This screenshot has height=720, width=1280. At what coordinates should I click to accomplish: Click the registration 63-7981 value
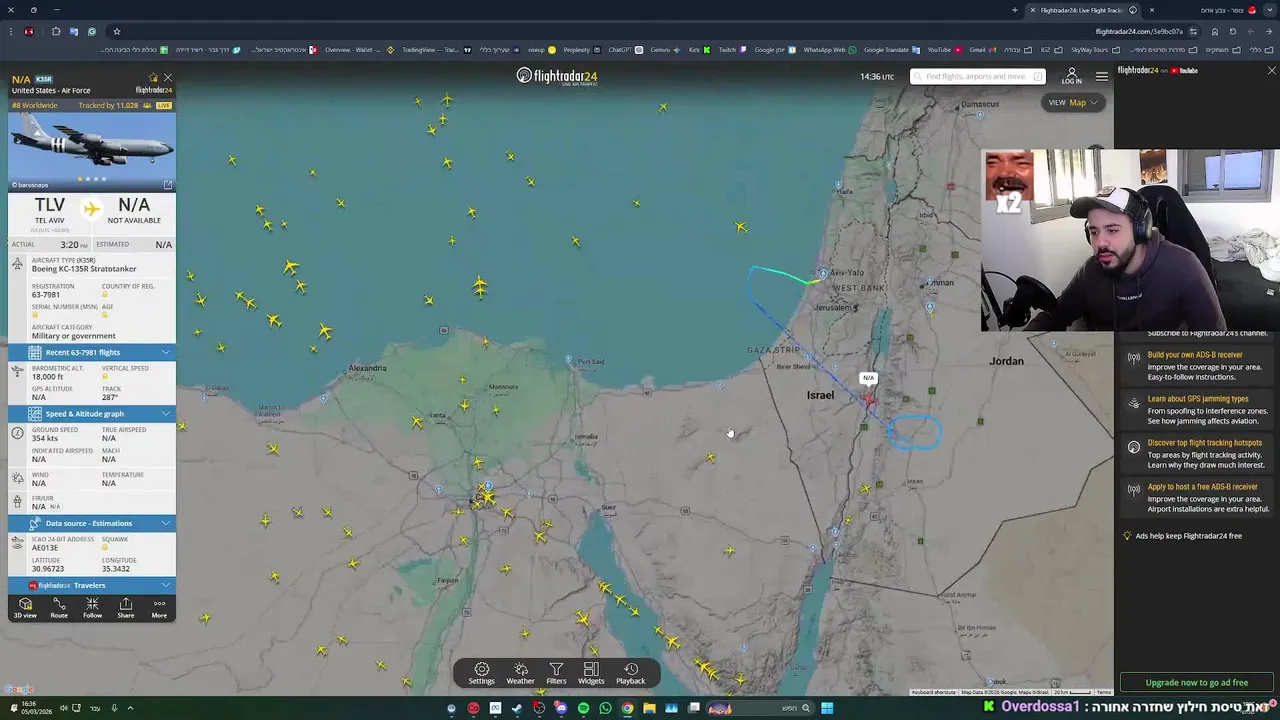[x=46, y=295]
